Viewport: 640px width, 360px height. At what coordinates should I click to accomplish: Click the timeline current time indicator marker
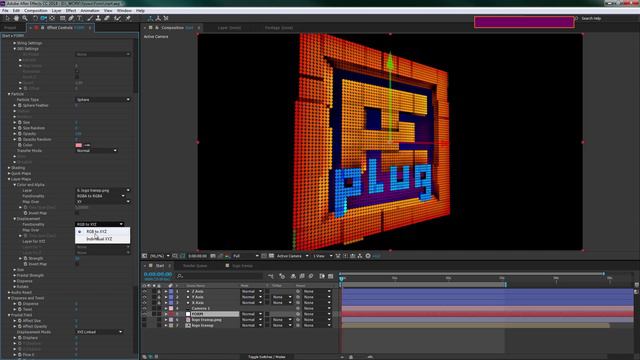pos(342,279)
